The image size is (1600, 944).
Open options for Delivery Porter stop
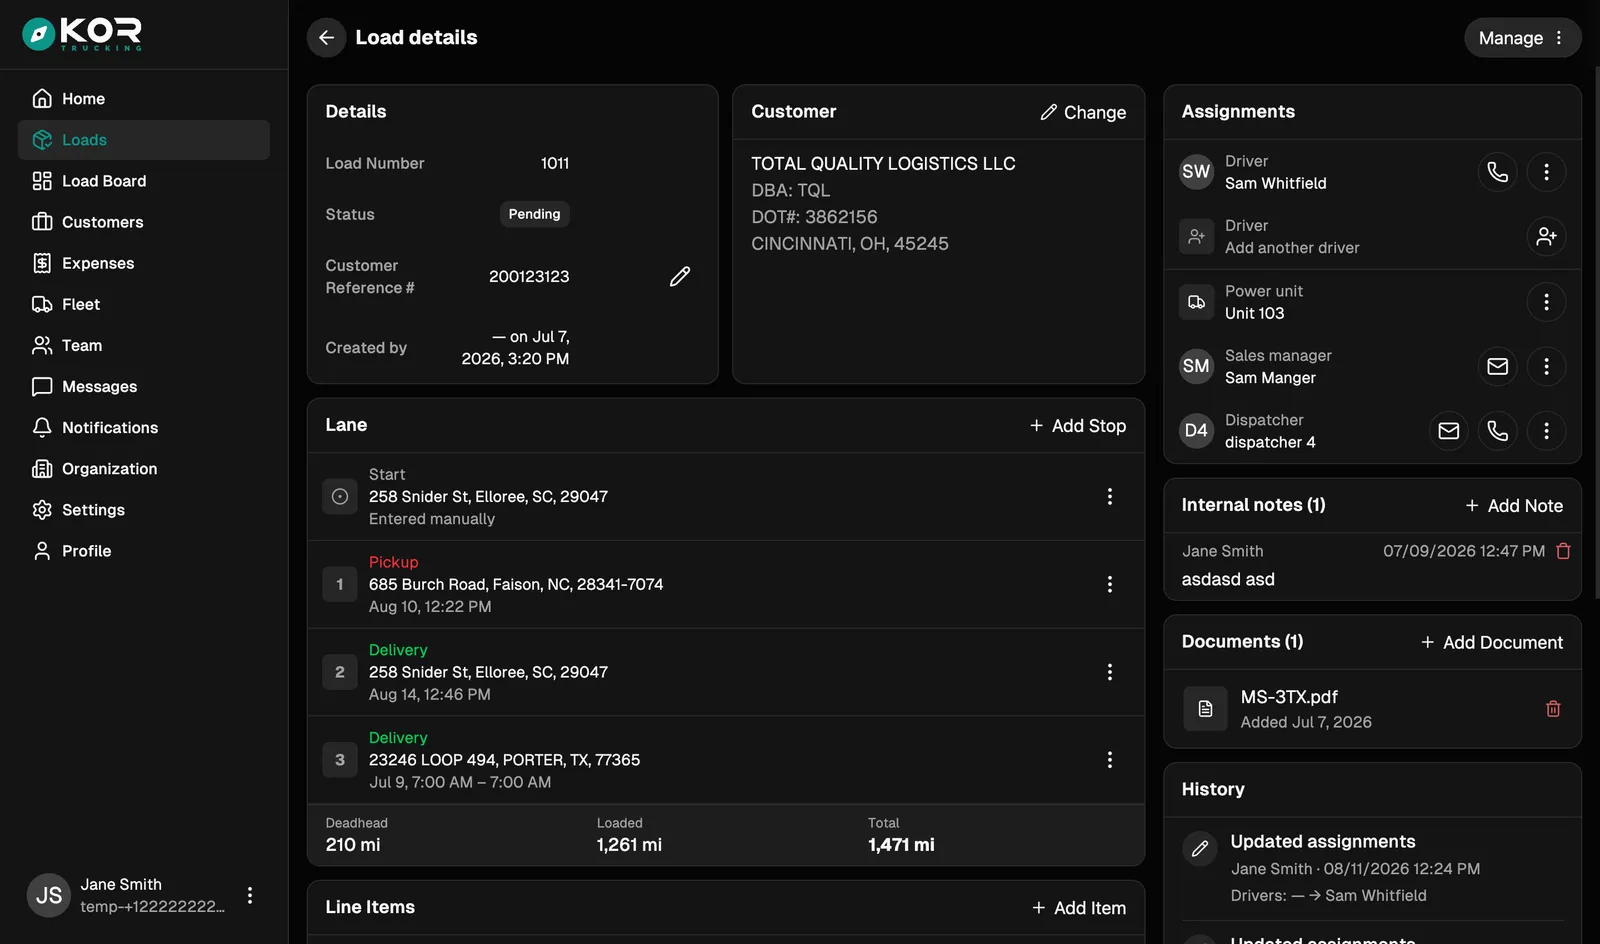1109,760
